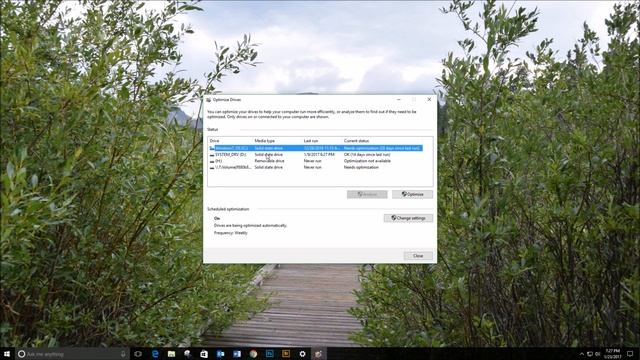Open the Windows Store taskbar icon
Image resolution: width=640 pixels, height=360 pixels.
tap(204, 354)
